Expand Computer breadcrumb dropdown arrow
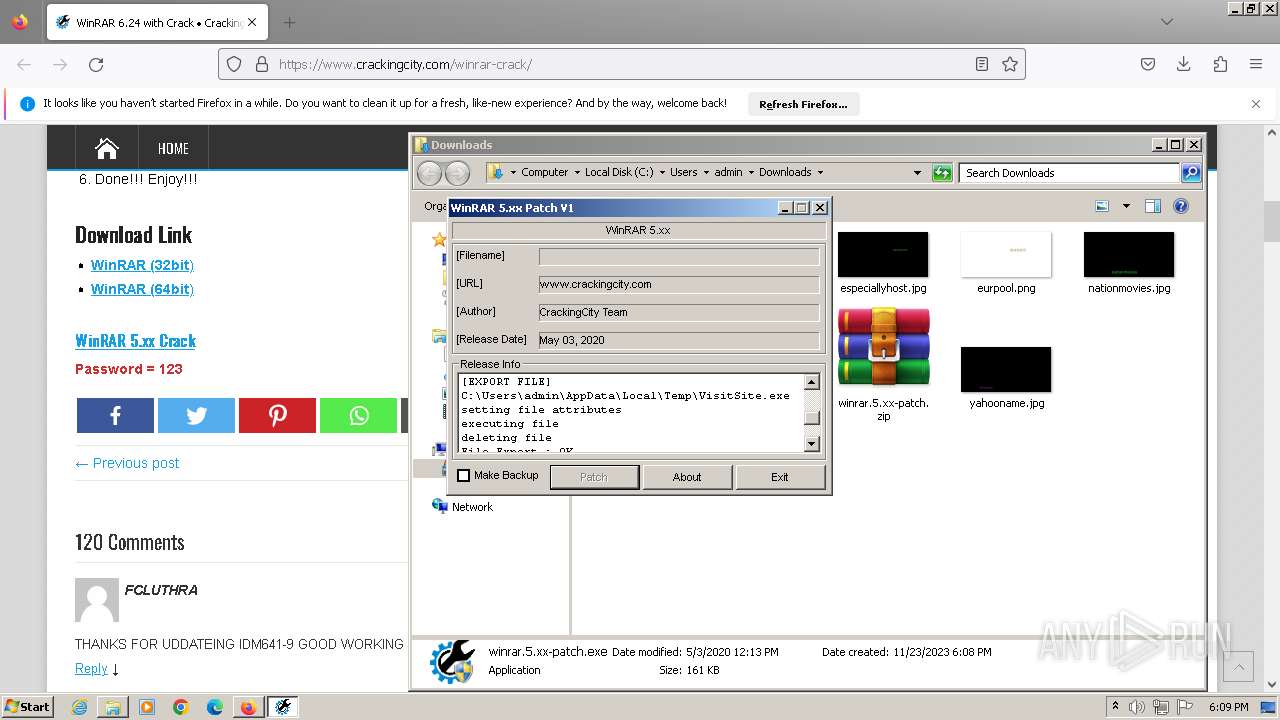The width and height of the screenshot is (1280, 720). [577, 172]
